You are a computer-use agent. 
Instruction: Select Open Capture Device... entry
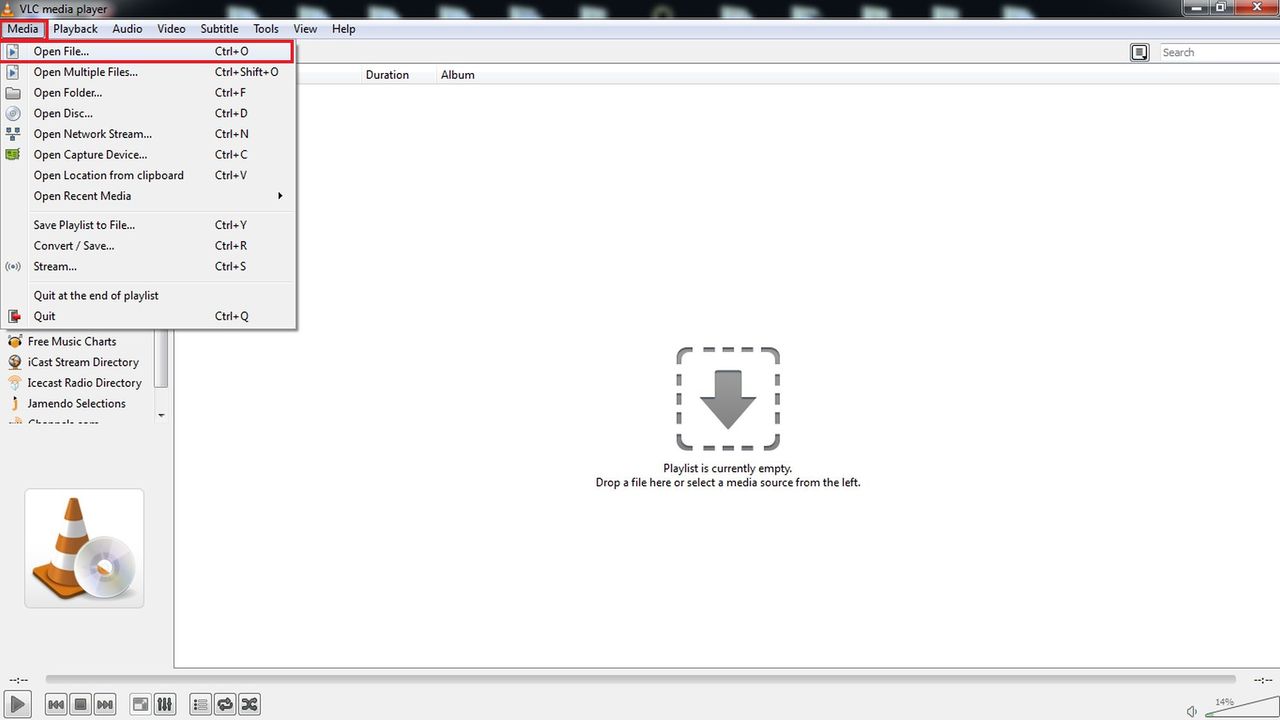coord(148,155)
